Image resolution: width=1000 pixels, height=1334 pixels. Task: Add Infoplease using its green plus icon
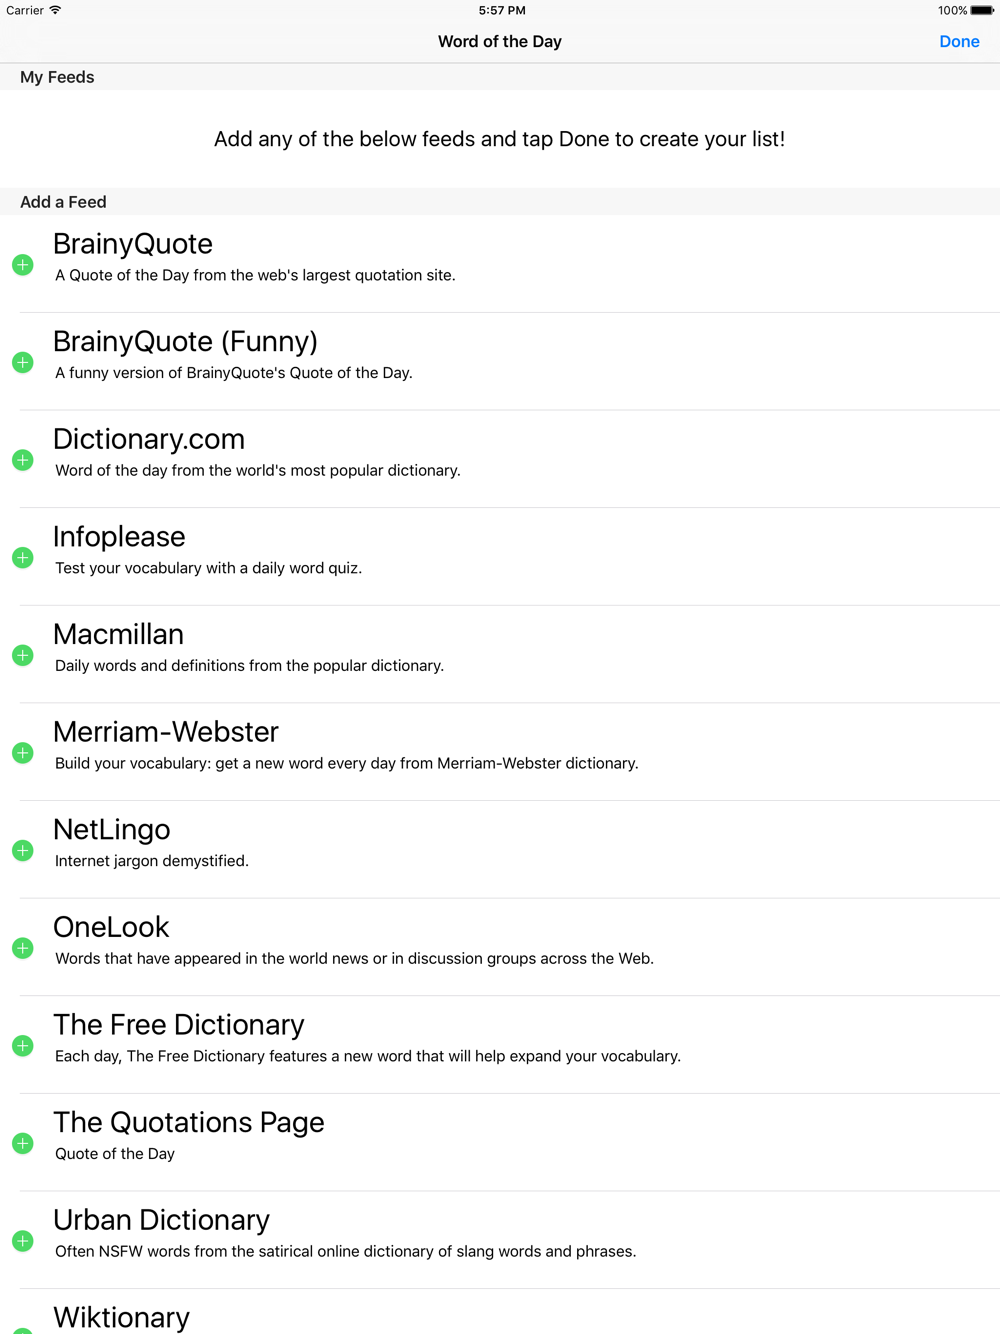(23, 558)
